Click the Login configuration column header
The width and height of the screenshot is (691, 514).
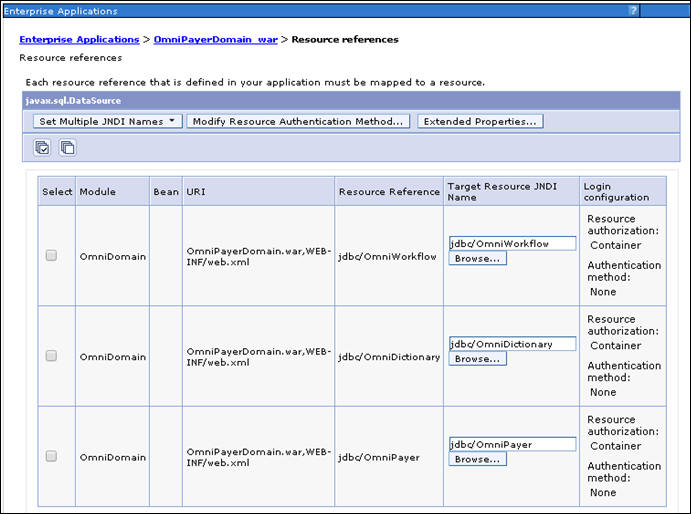[623, 192]
